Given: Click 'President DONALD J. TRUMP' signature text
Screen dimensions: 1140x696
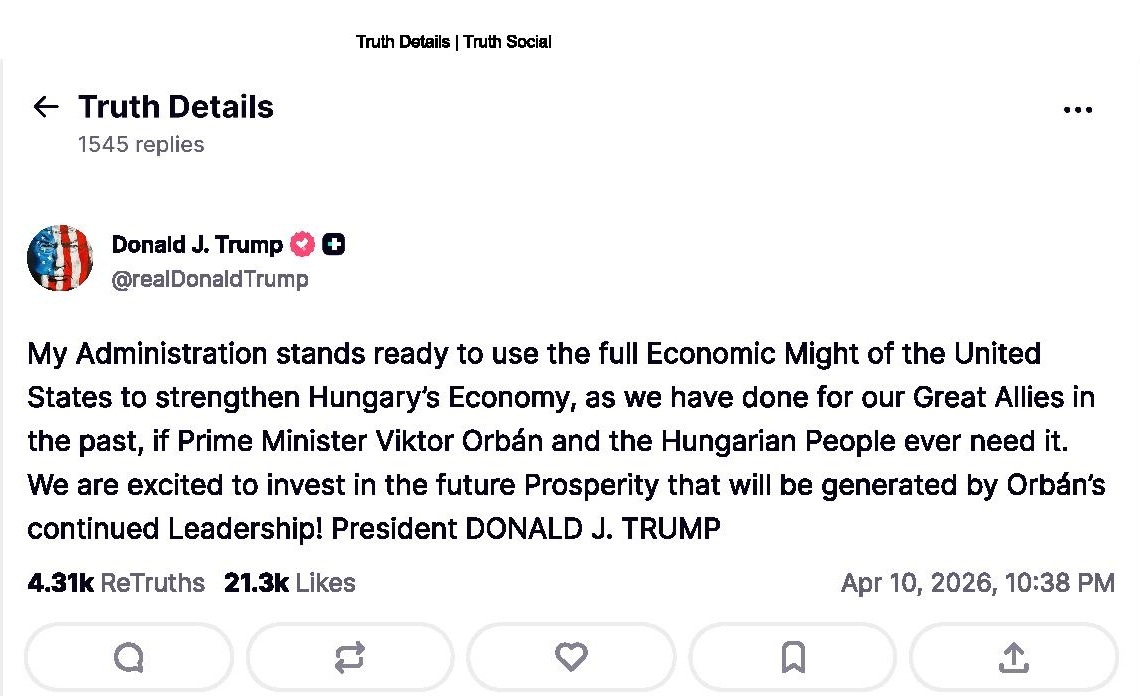Looking at the screenshot, I should coord(526,529).
